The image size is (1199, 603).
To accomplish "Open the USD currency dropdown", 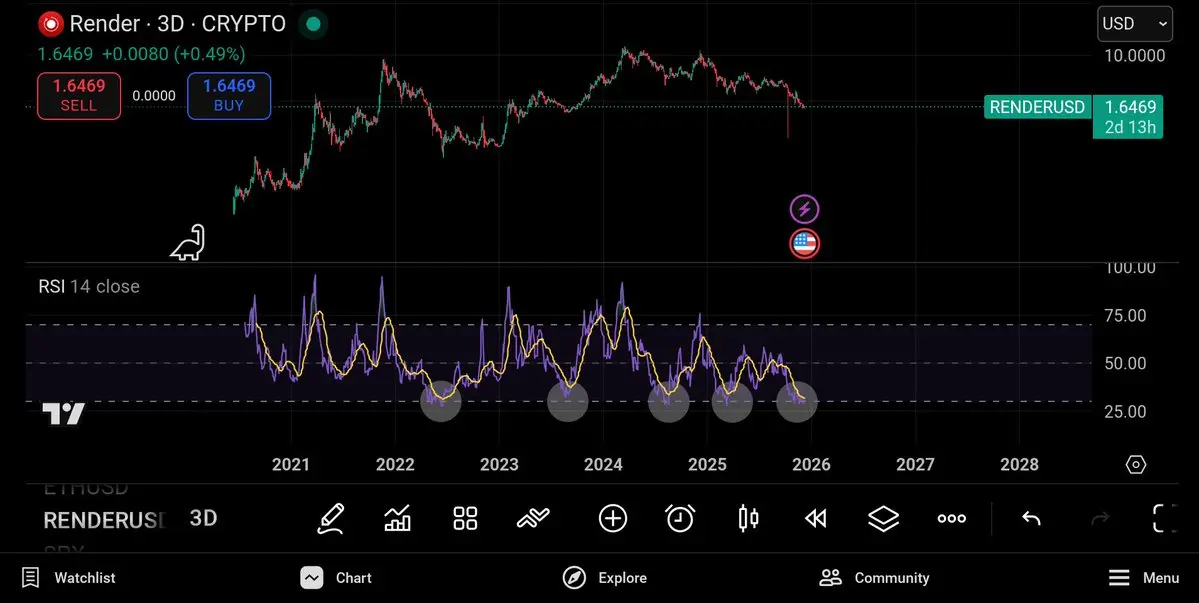I will [1135, 24].
